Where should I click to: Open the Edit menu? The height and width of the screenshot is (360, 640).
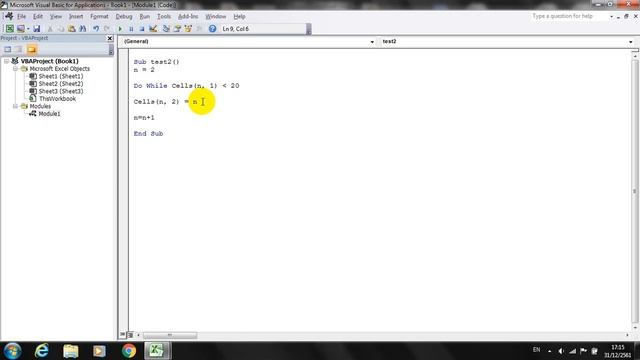[38, 16]
